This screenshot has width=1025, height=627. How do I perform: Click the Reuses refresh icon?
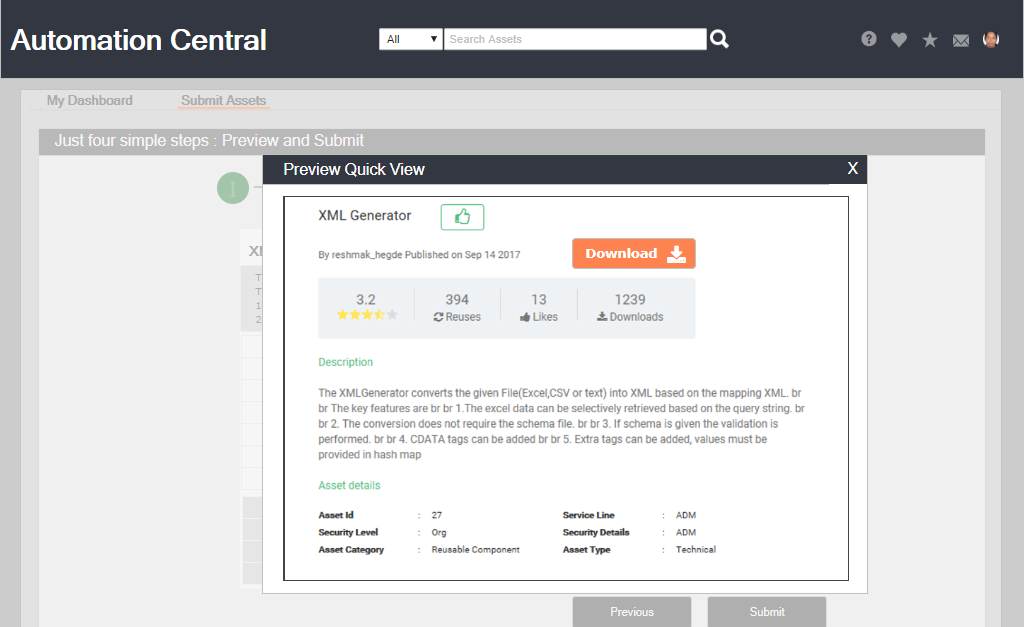(438, 317)
